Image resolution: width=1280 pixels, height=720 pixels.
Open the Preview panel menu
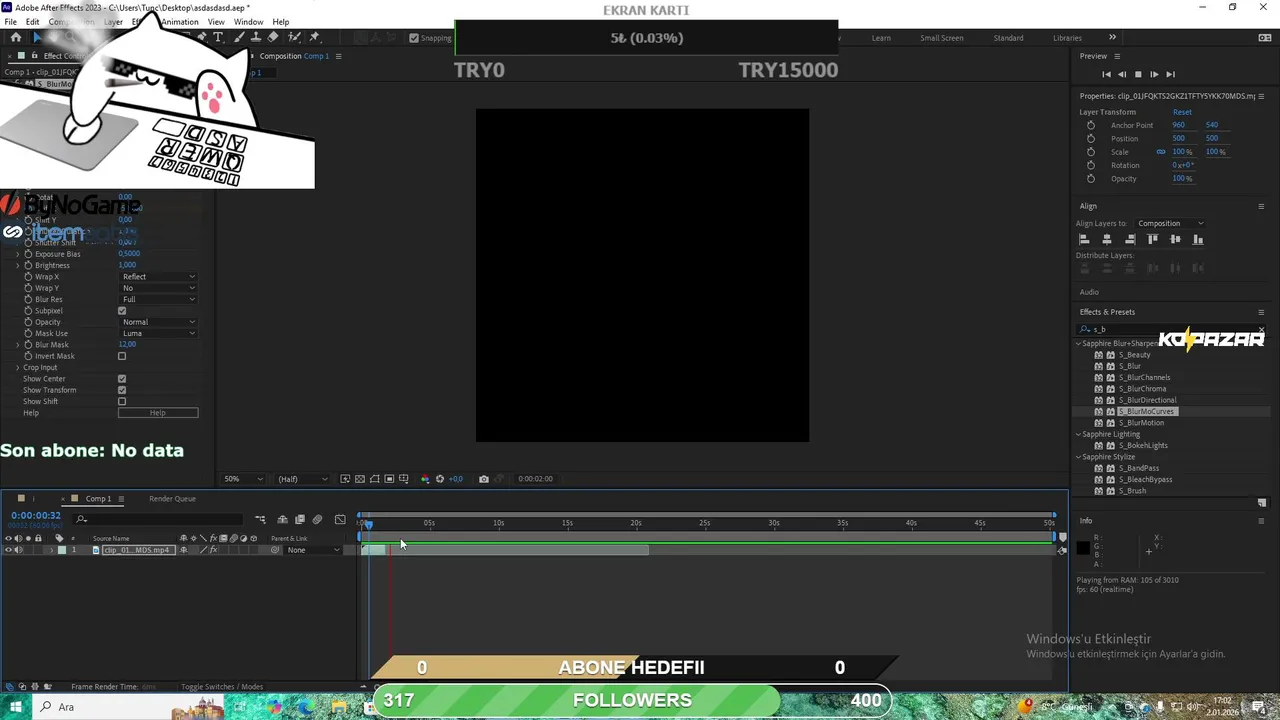click(x=1117, y=56)
